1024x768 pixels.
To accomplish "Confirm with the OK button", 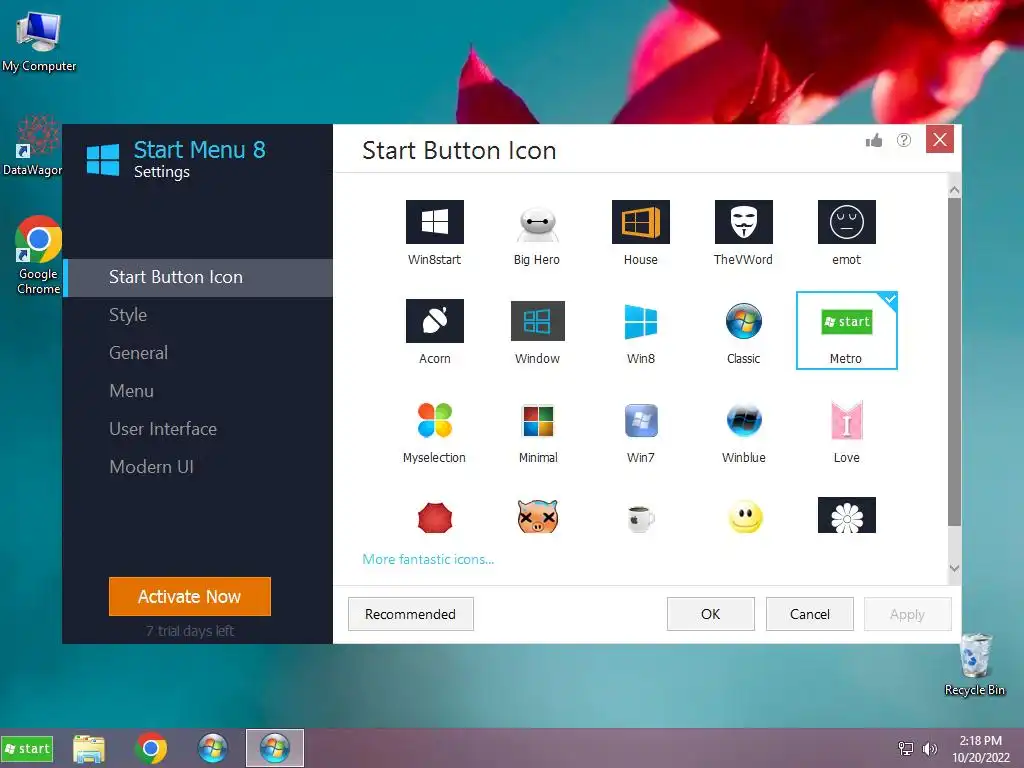I will pos(711,614).
